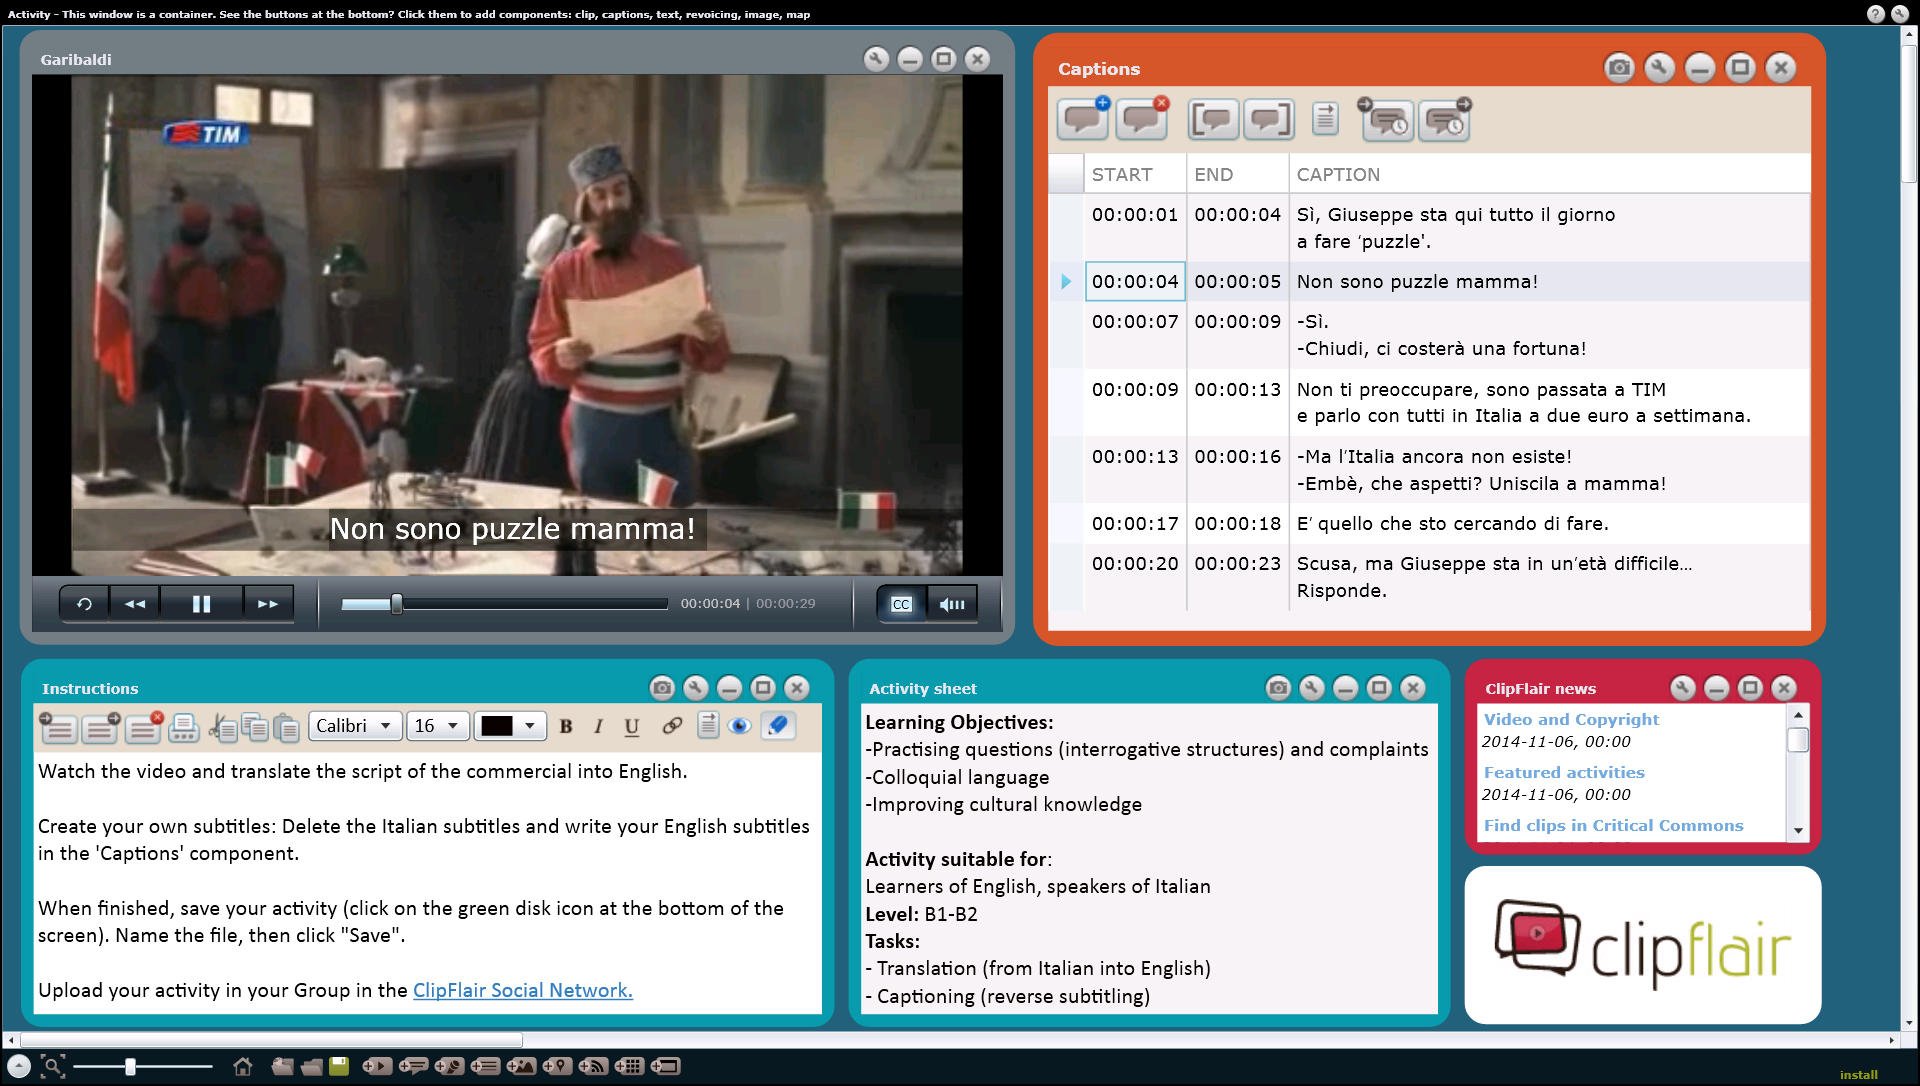The height and width of the screenshot is (1086, 1920).
Task: Open the Video and Copyright news item
Action: 1571,719
